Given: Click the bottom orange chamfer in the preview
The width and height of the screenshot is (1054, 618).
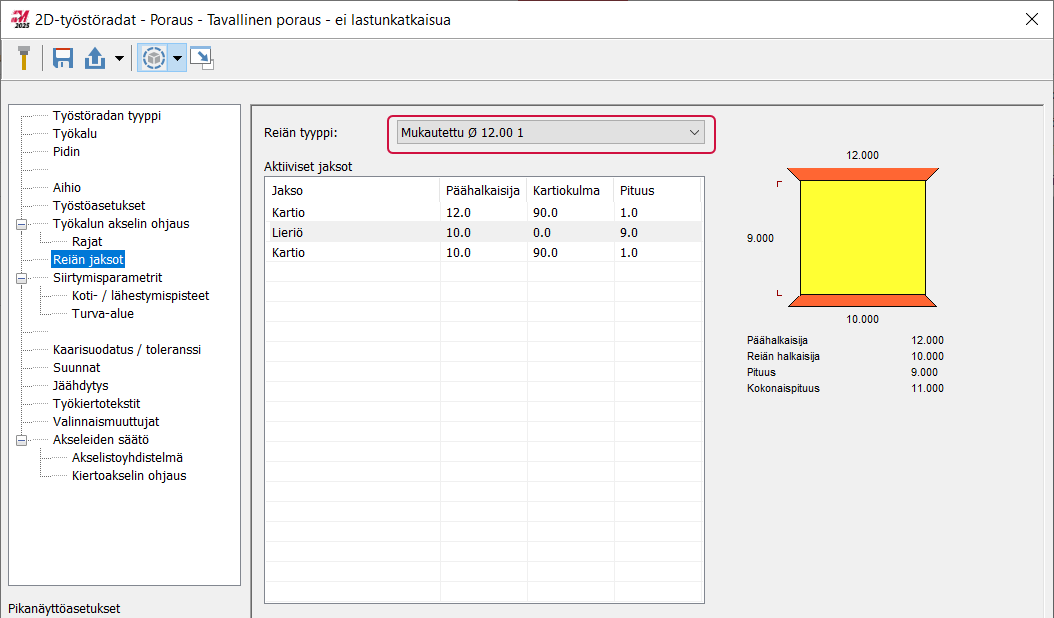Looking at the screenshot, I should (862, 301).
